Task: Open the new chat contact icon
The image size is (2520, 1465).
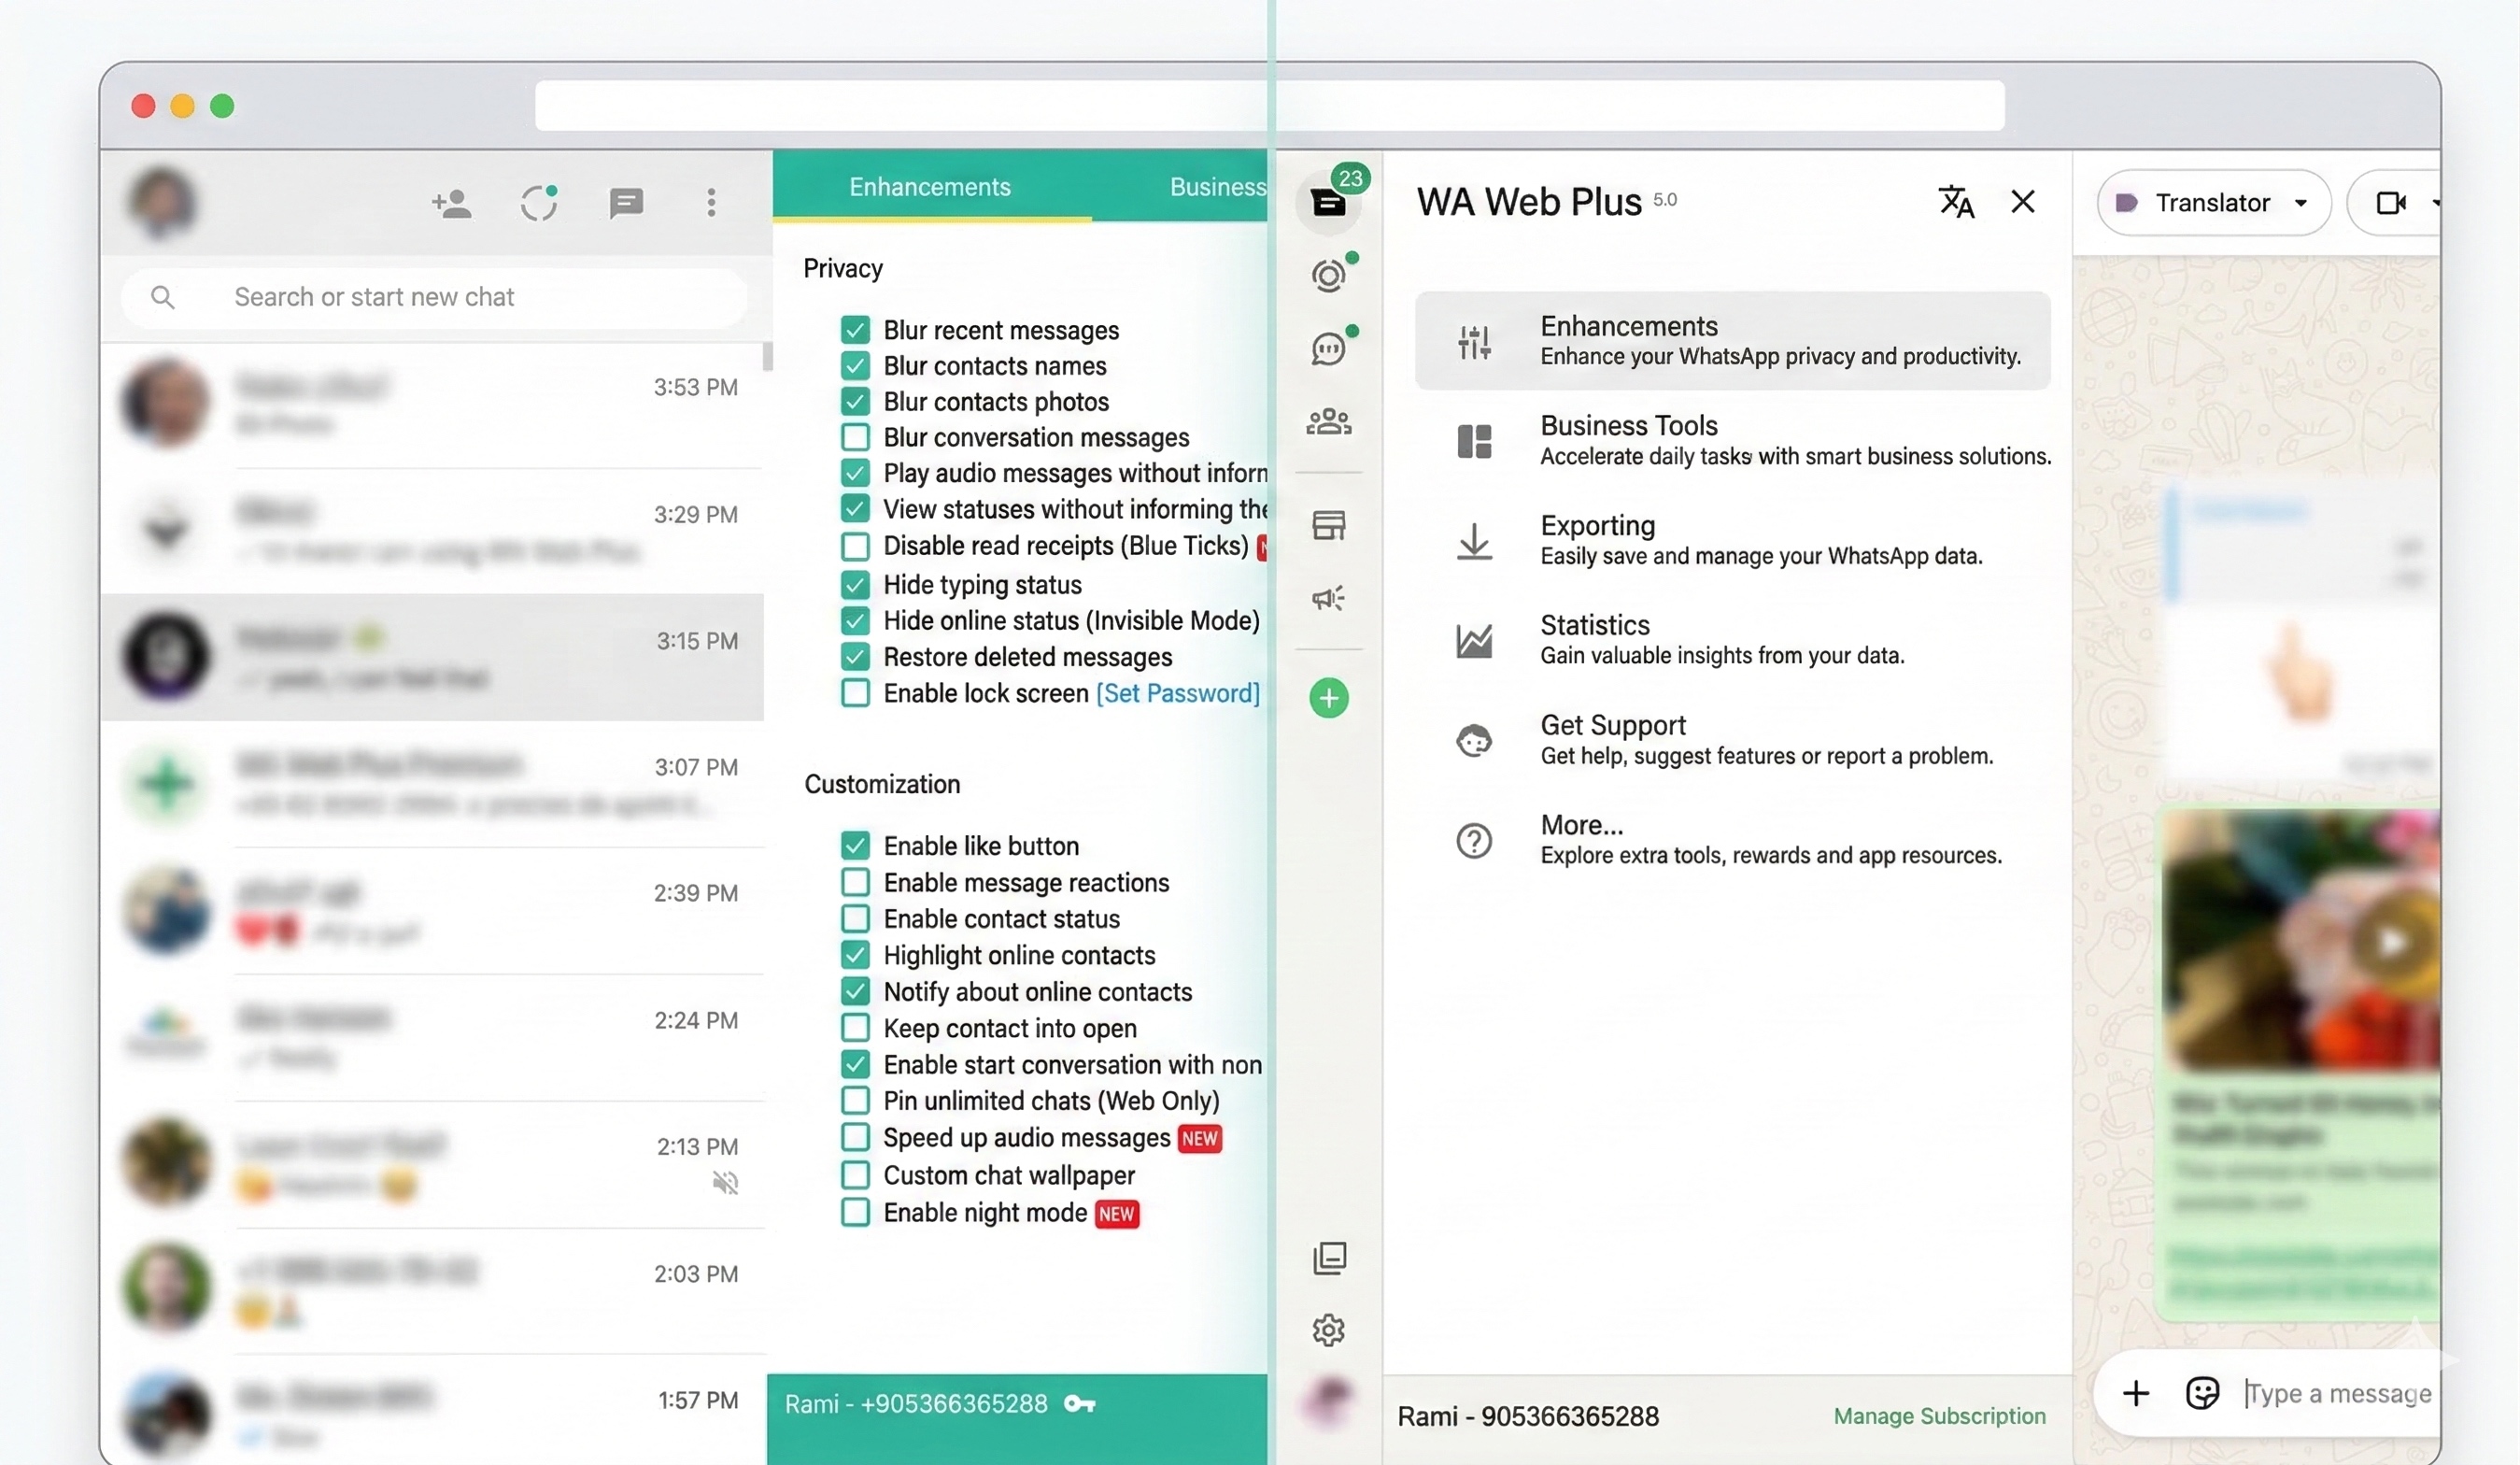Action: click(x=451, y=203)
